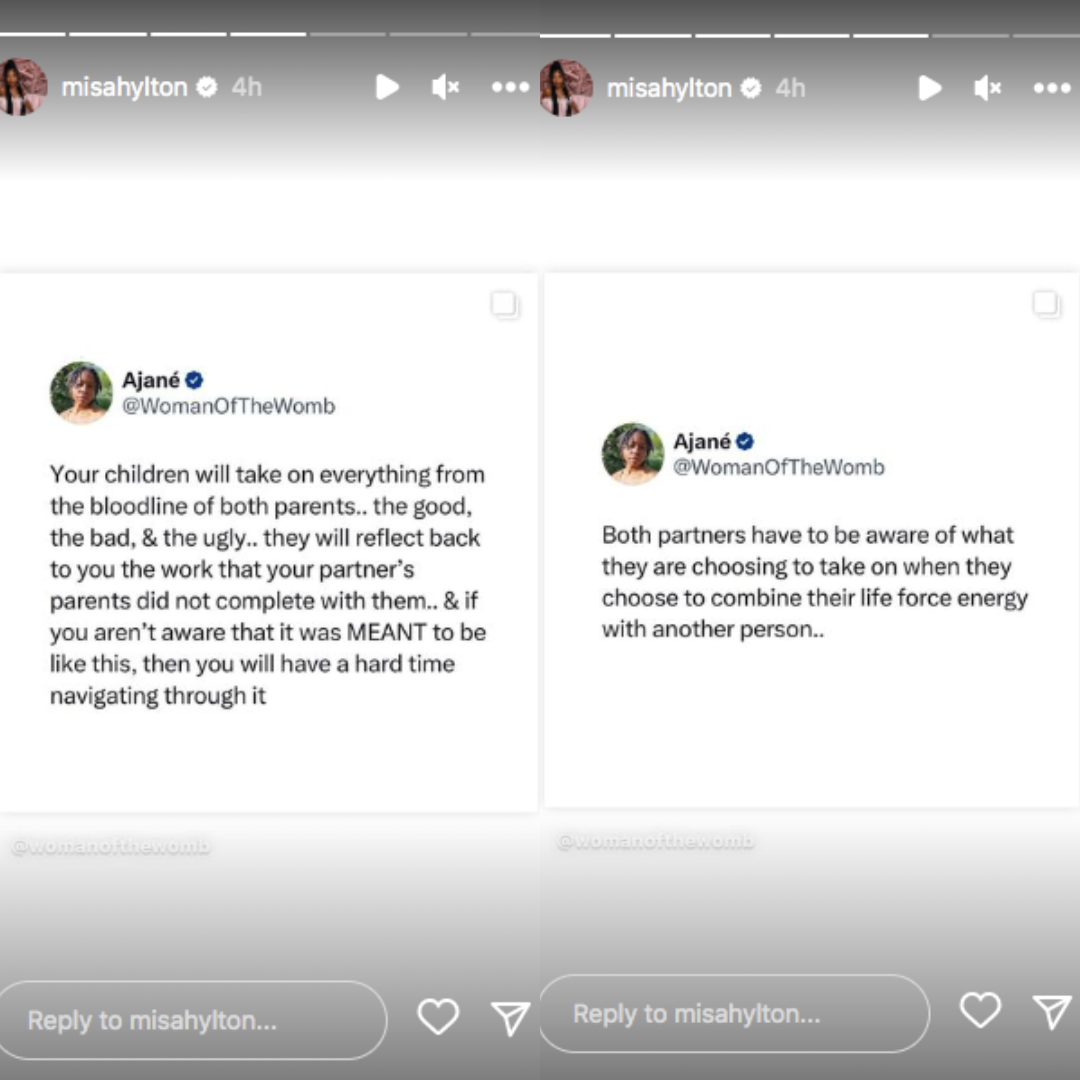This screenshot has width=1080, height=1080.
Task: Unmute sound on the right story
Action: (x=988, y=88)
